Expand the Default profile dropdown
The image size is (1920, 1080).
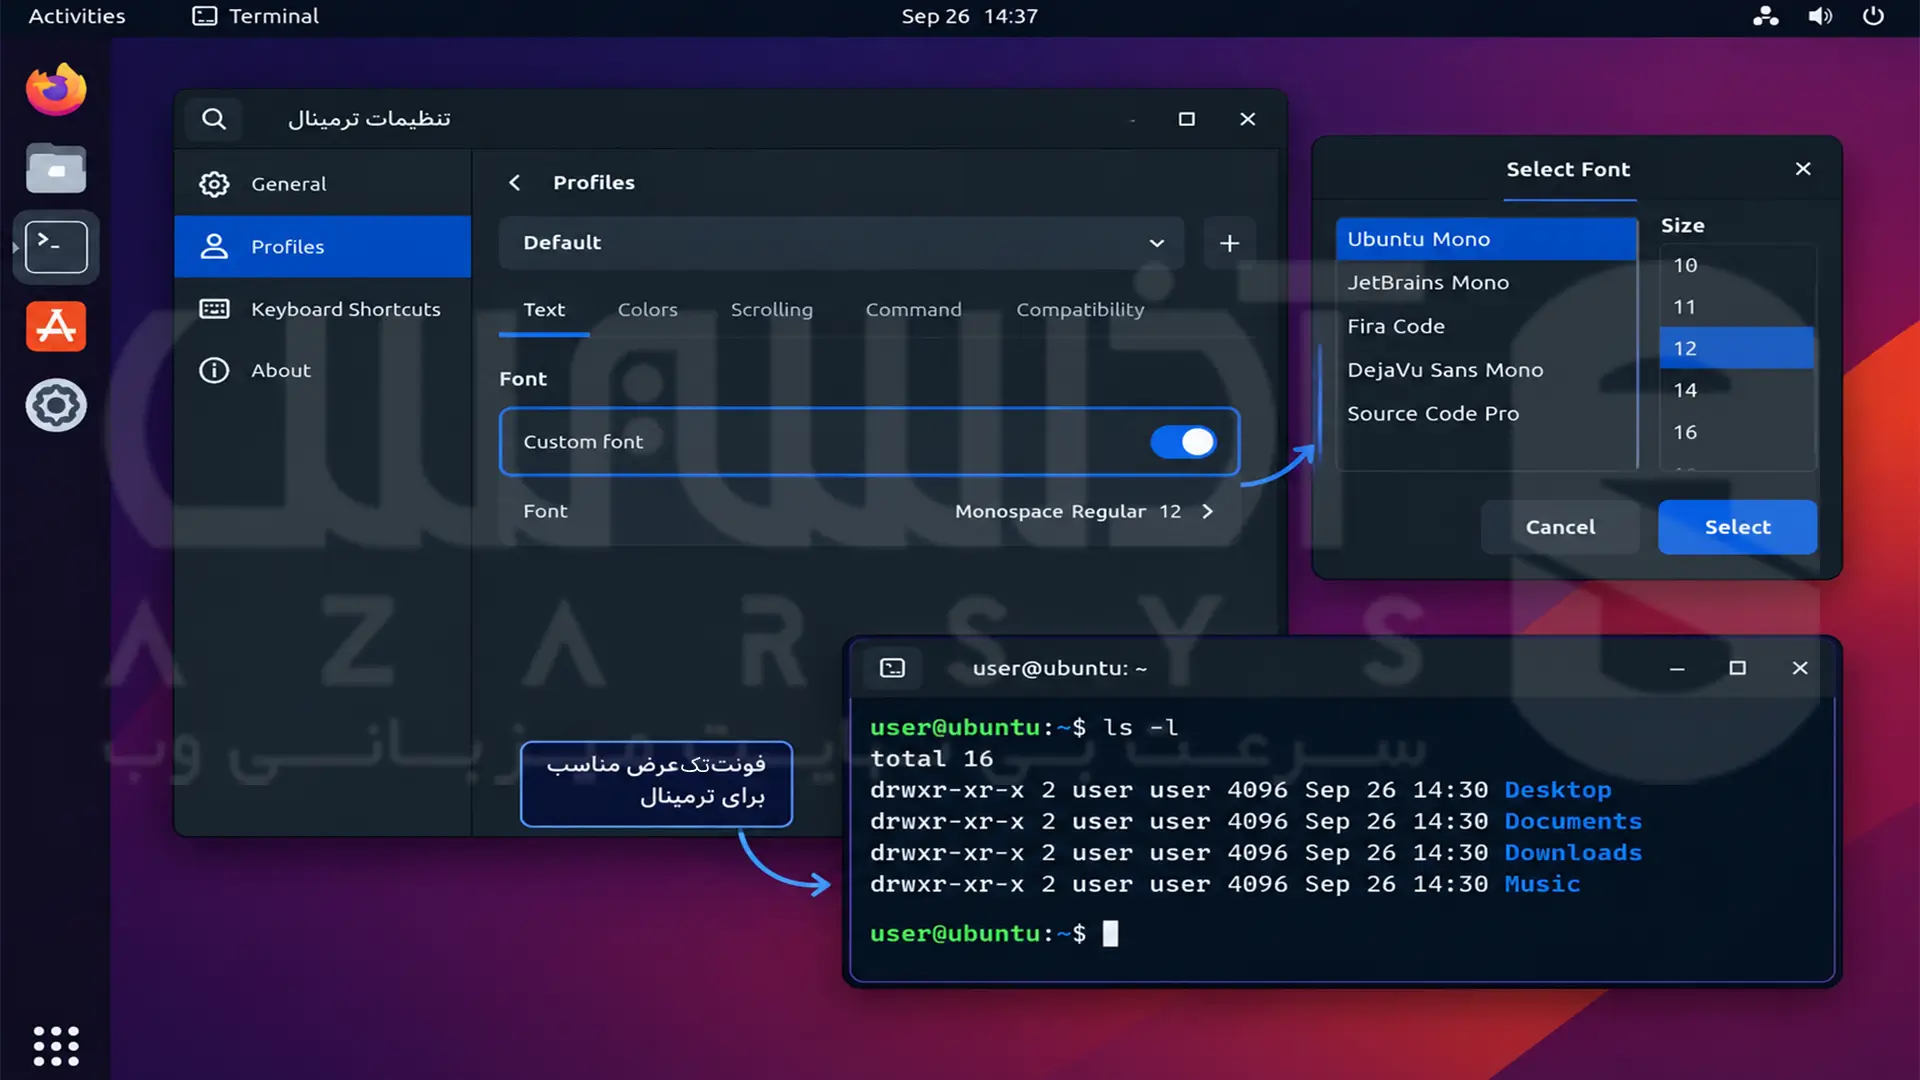click(x=842, y=243)
